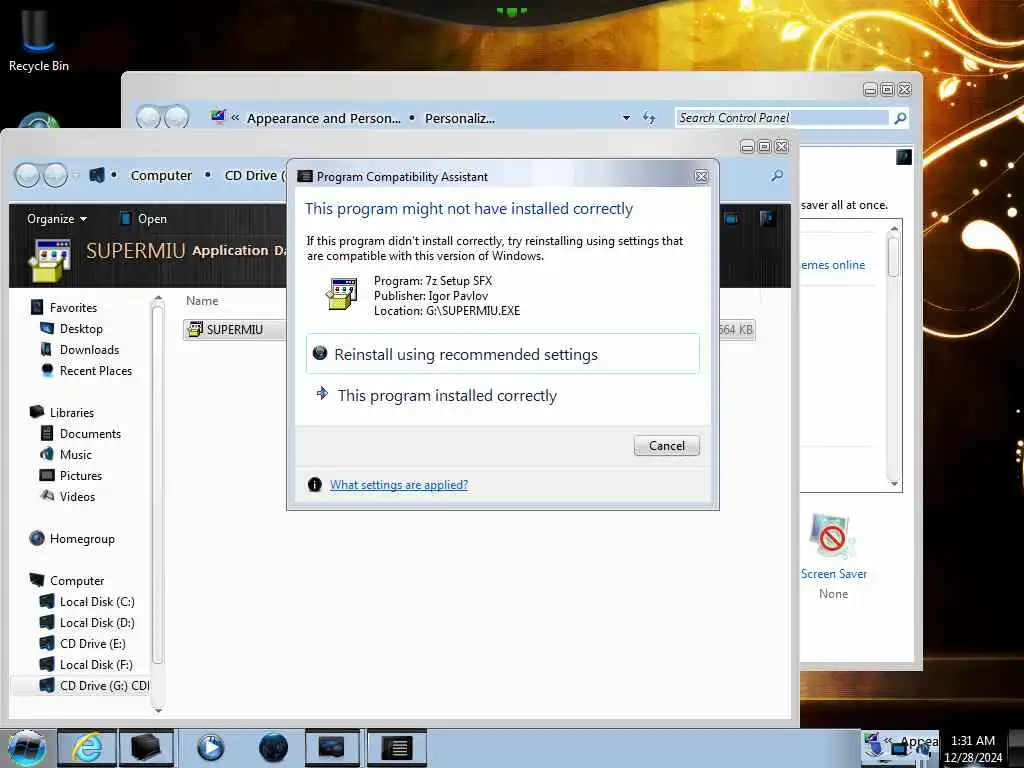Open Recent Places in Favorites
Viewport: 1024px width, 768px height.
pos(95,370)
